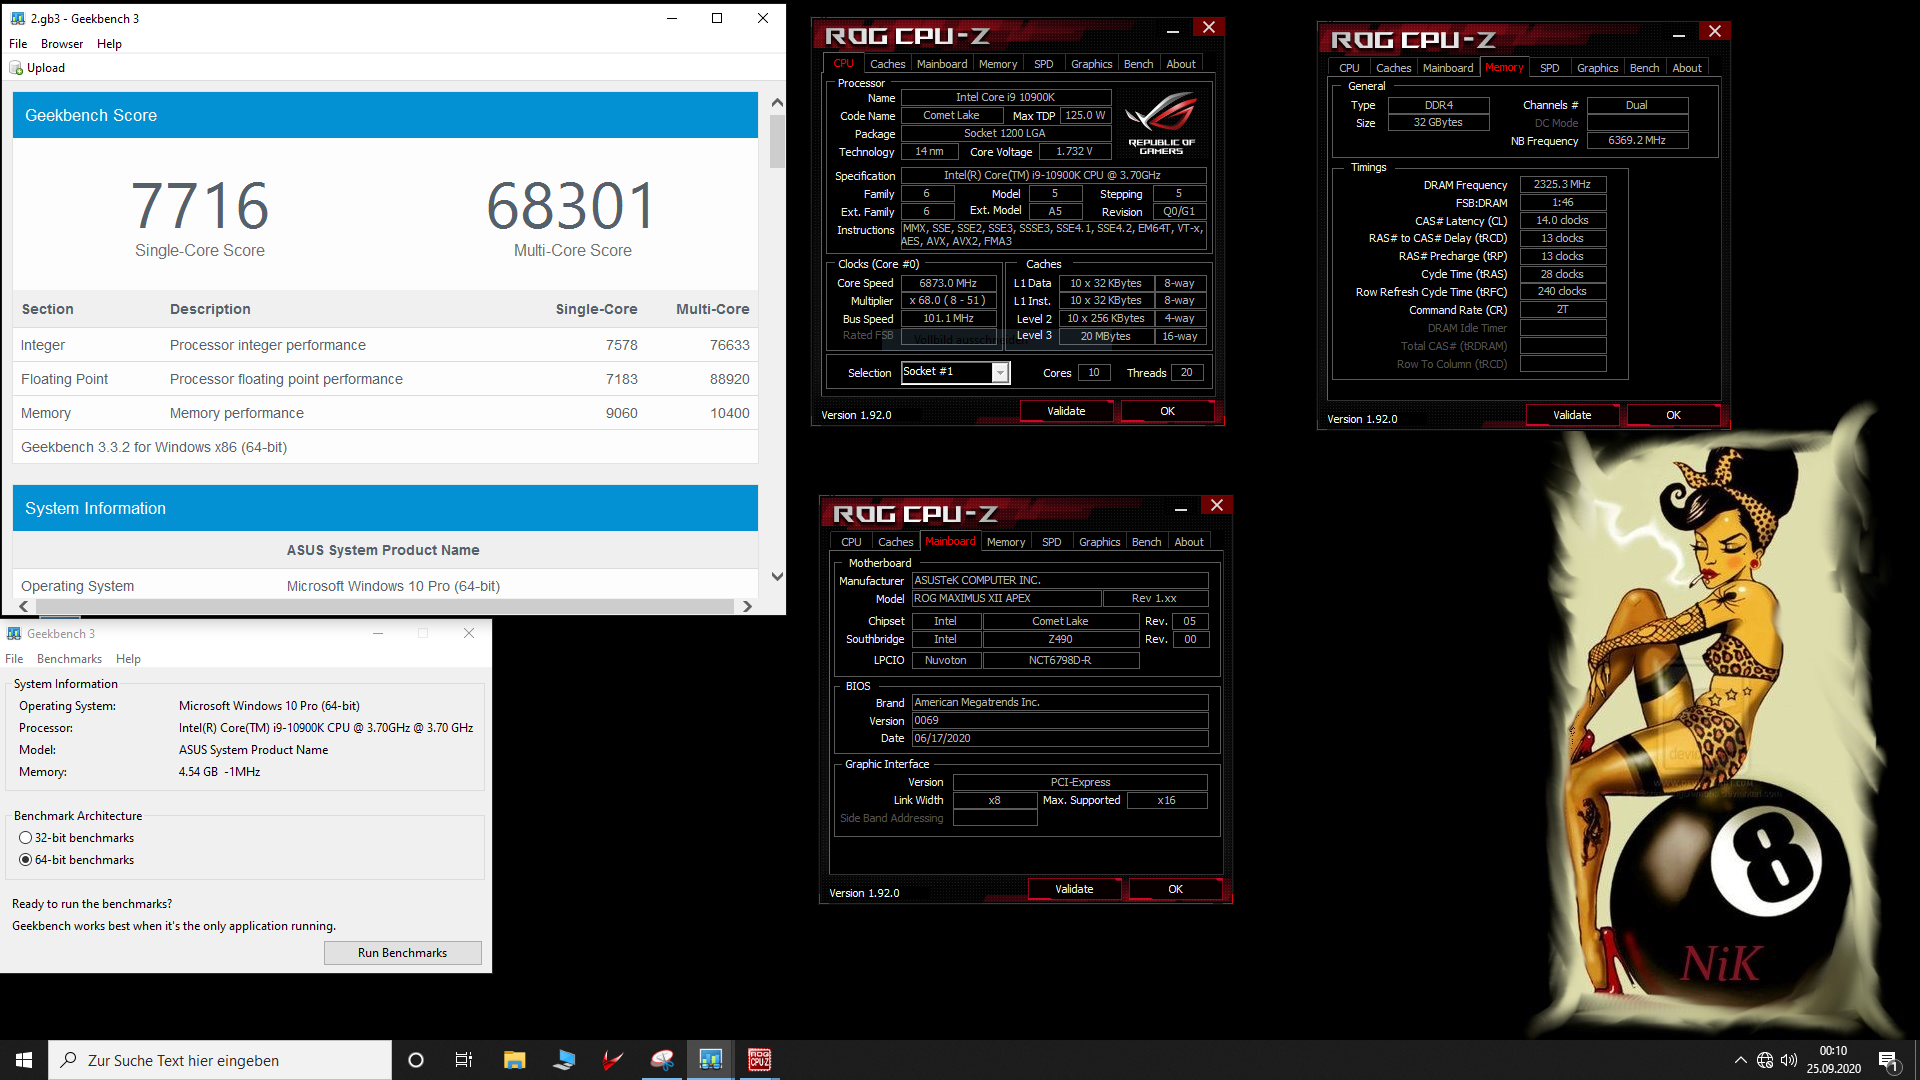Click Validate in CPU-Z CPU window
This screenshot has width=1920, height=1080.
pos(1066,411)
